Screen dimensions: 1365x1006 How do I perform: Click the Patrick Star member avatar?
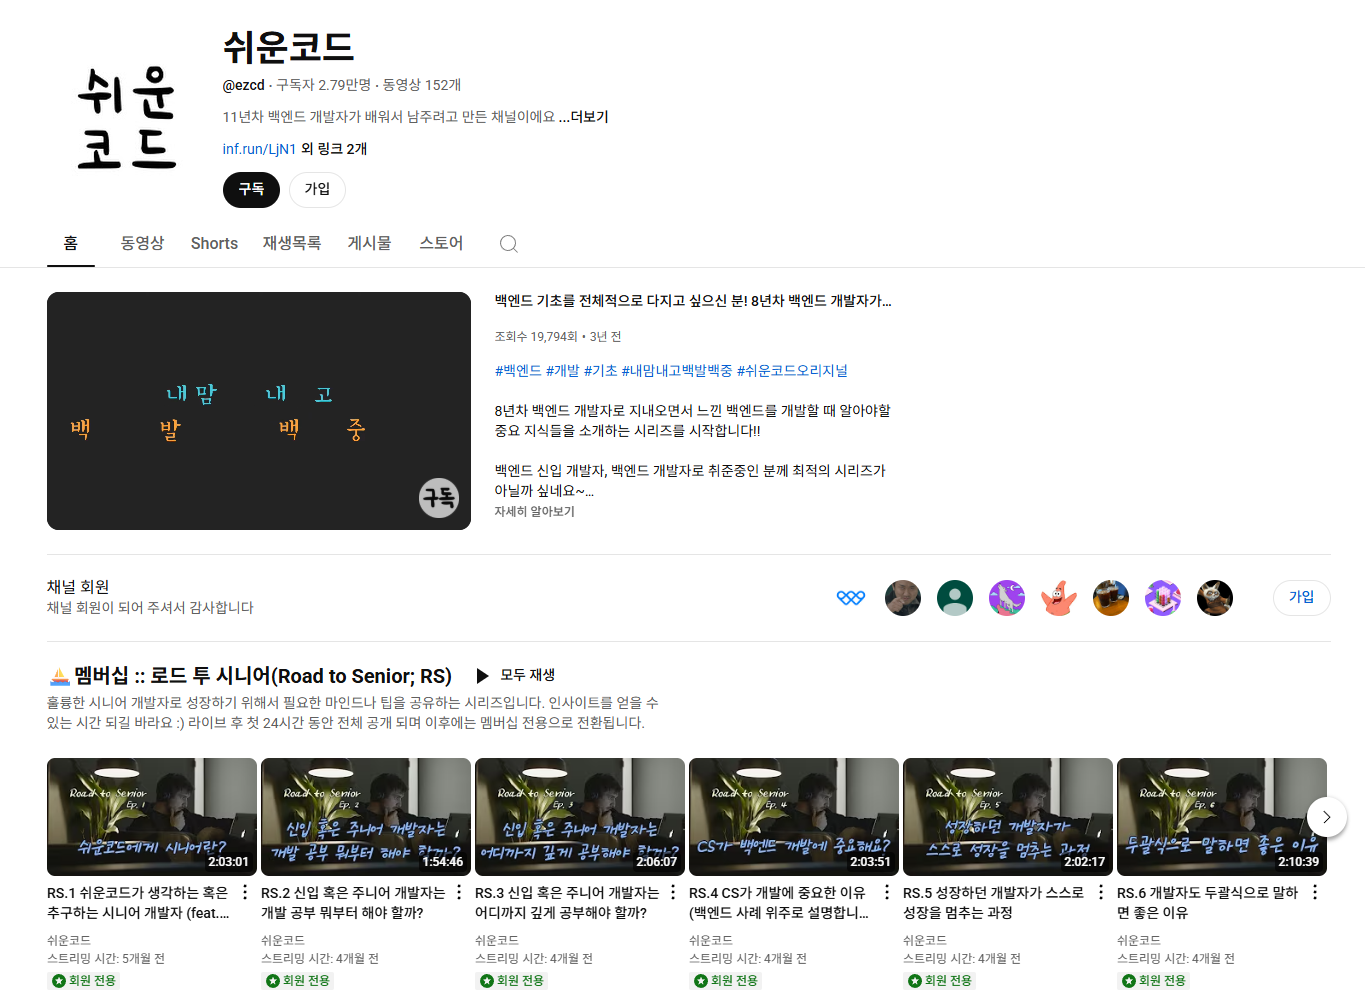(x=1059, y=598)
